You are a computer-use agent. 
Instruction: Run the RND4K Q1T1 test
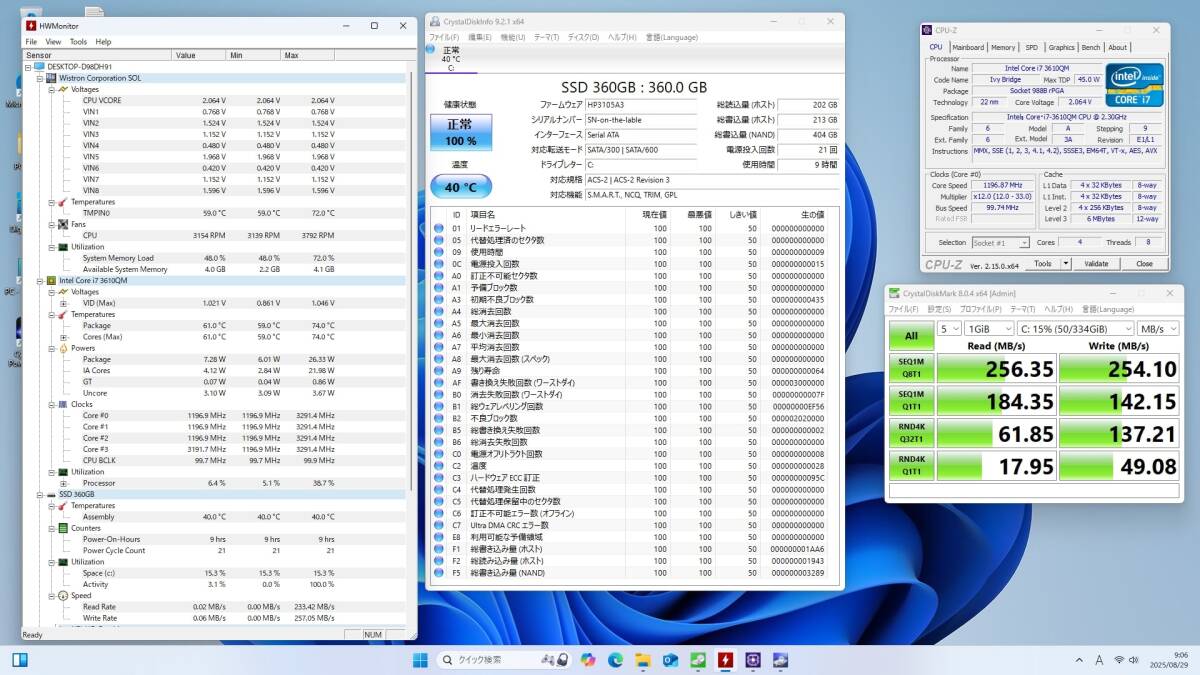(x=911, y=466)
